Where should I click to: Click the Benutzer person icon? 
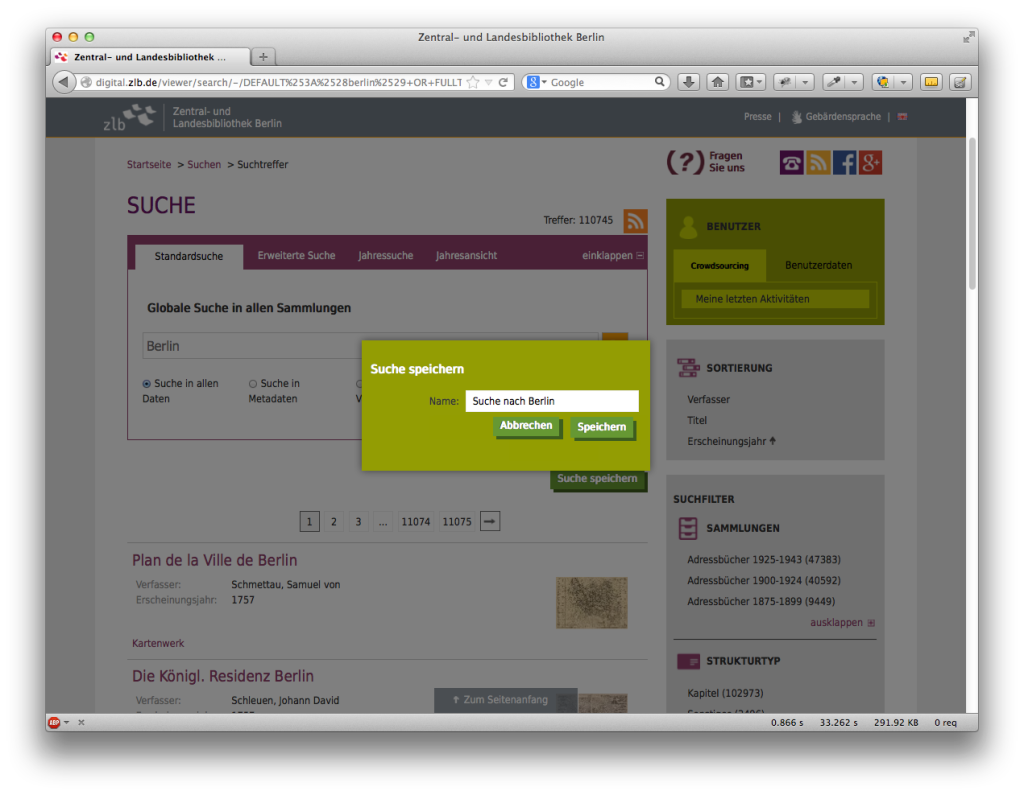click(688, 227)
